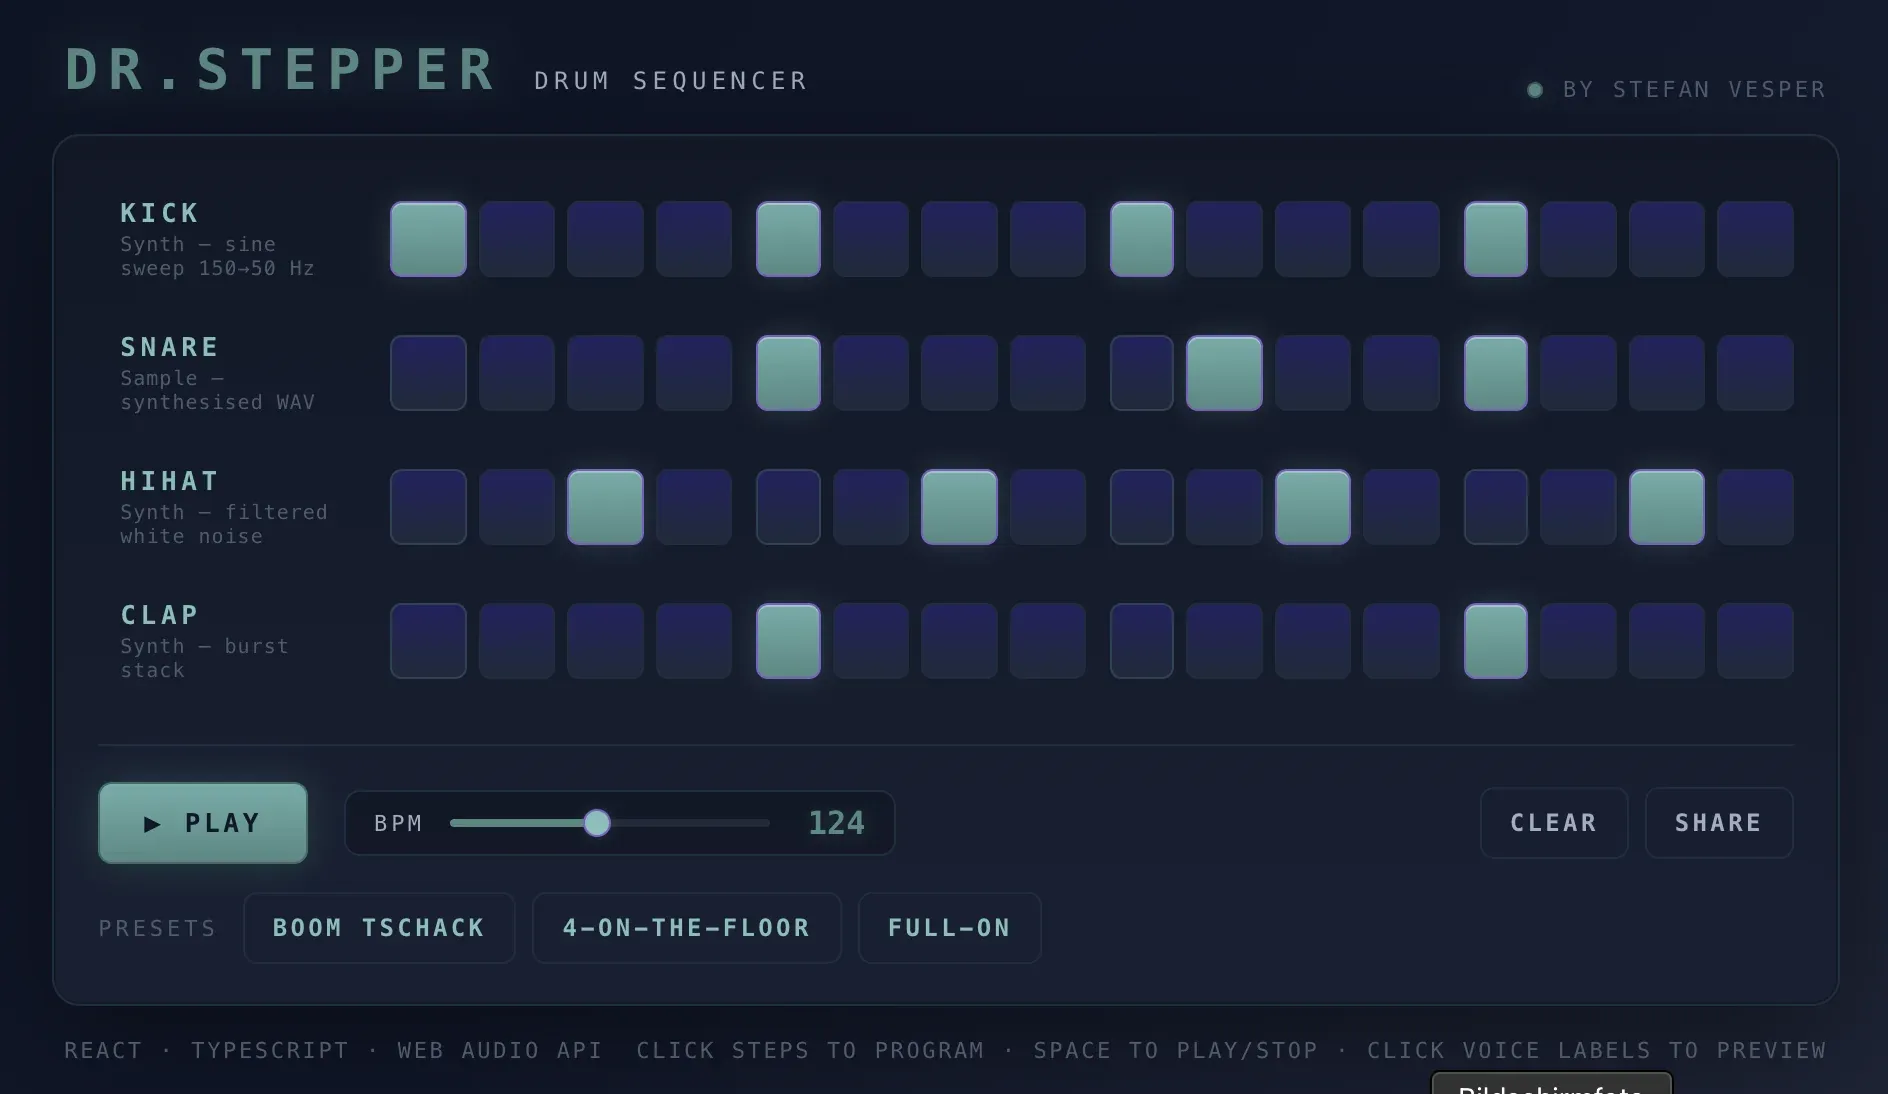Enable Kick step 16

pyautogui.click(x=1755, y=239)
